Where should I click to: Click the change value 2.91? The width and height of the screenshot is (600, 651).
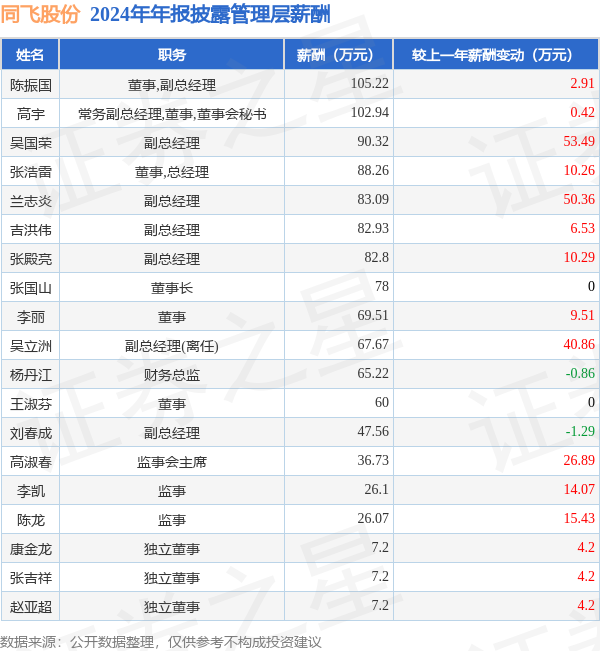pos(582,83)
